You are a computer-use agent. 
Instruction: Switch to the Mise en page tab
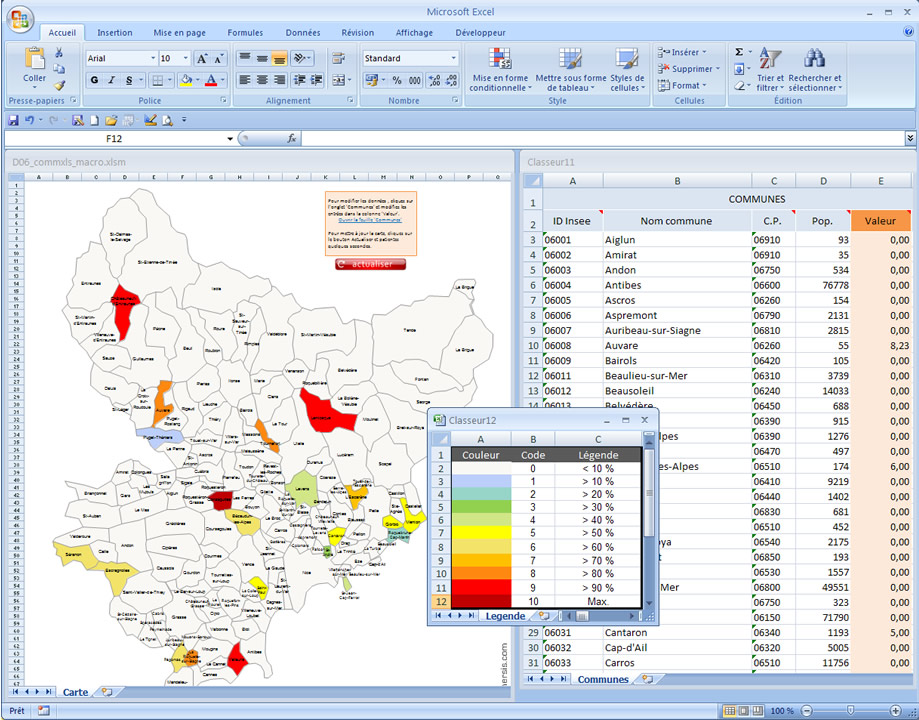coord(179,33)
